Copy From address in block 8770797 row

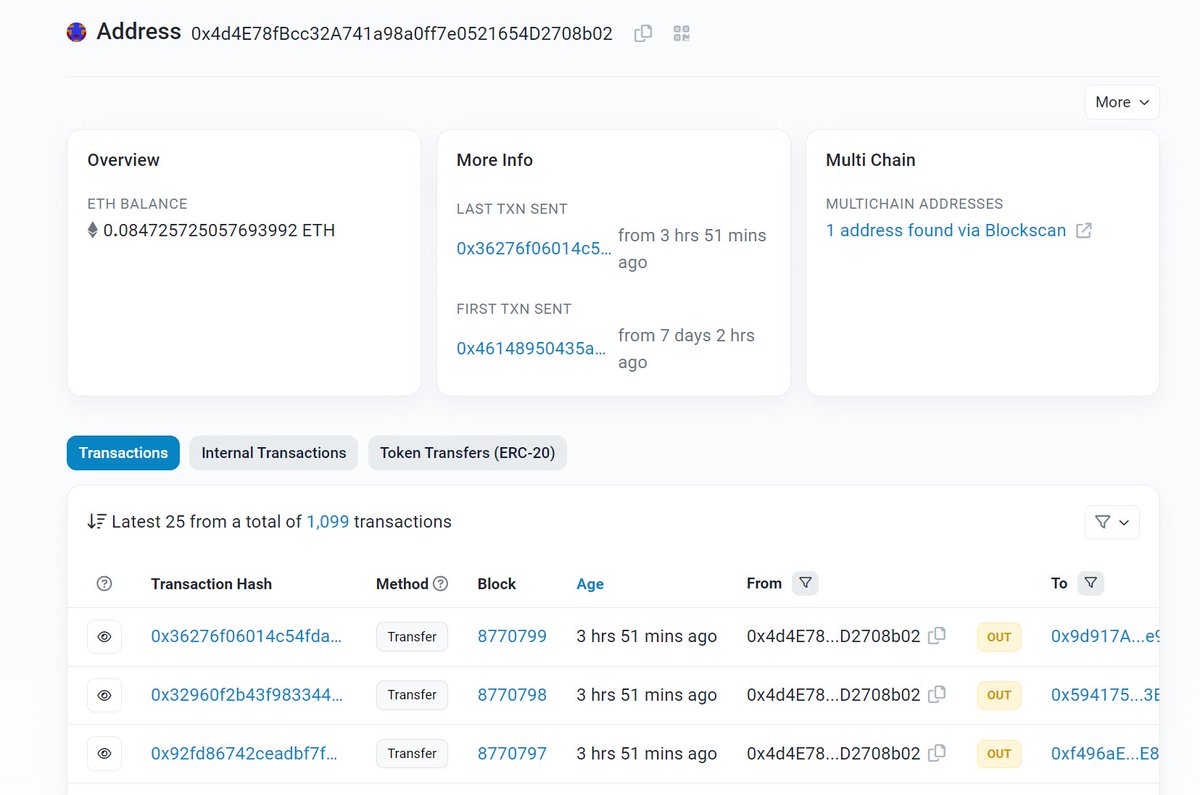click(937, 753)
